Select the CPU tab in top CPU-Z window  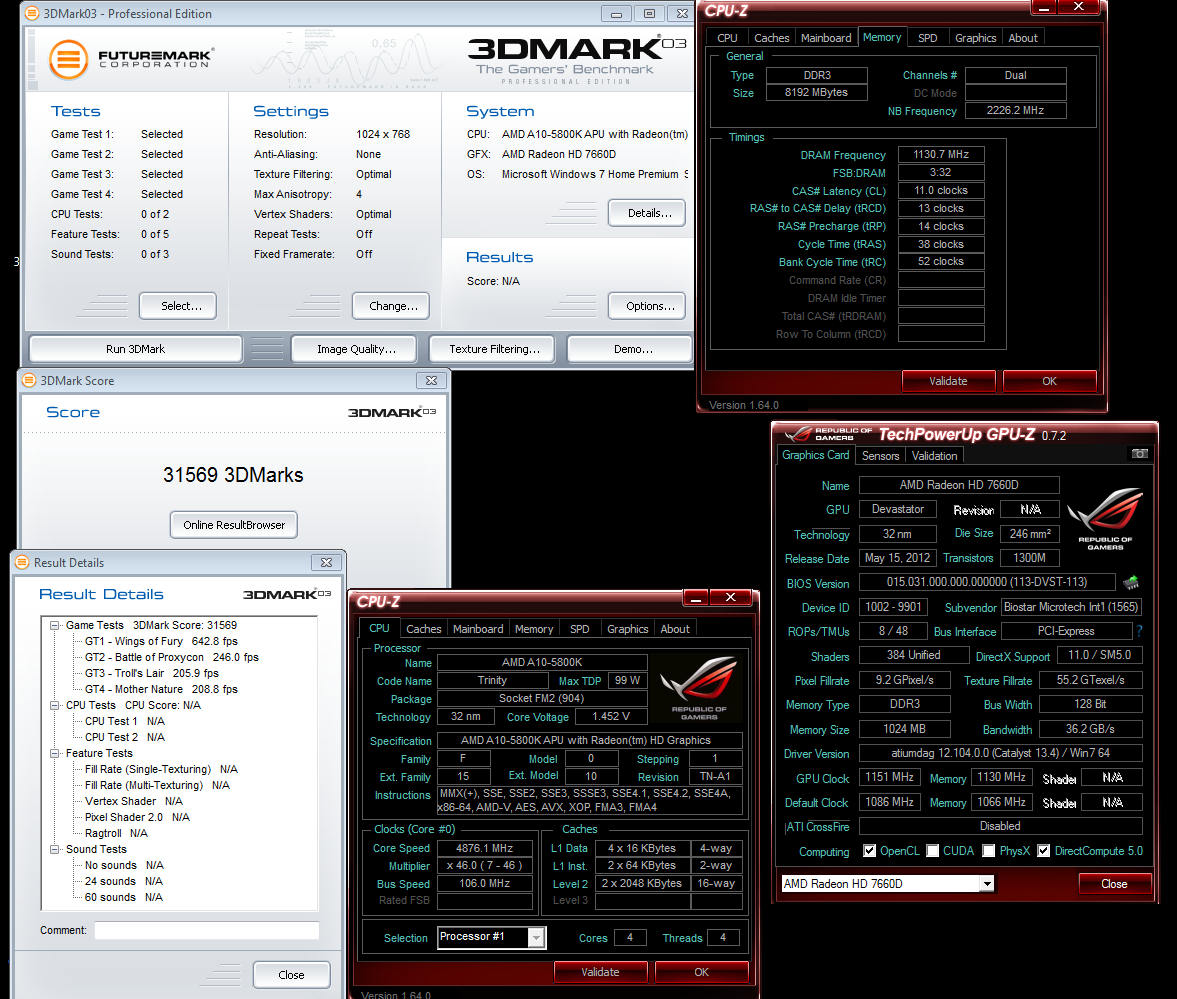(x=727, y=38)
